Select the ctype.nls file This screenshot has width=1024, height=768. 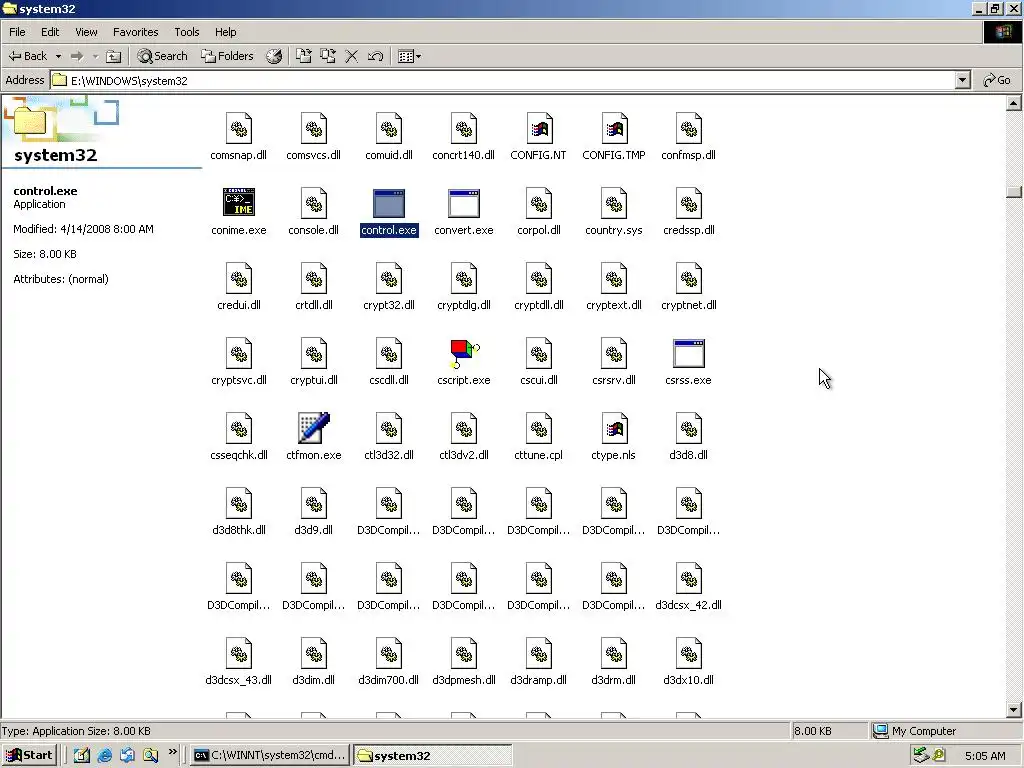tap(614, 436)
